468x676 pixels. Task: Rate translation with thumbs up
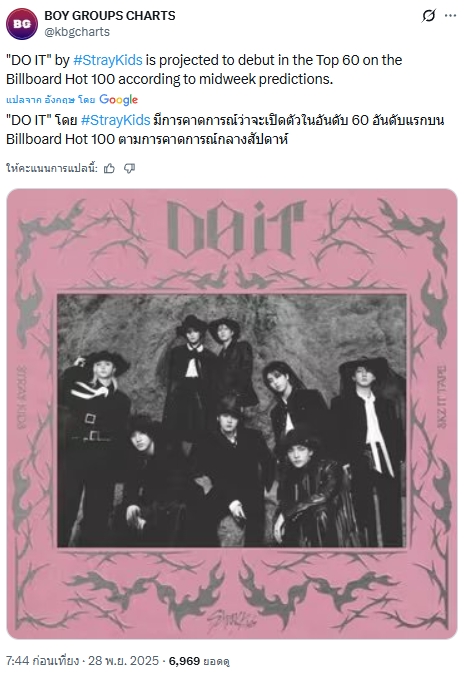pyautogui.click(x=109, y=168)
